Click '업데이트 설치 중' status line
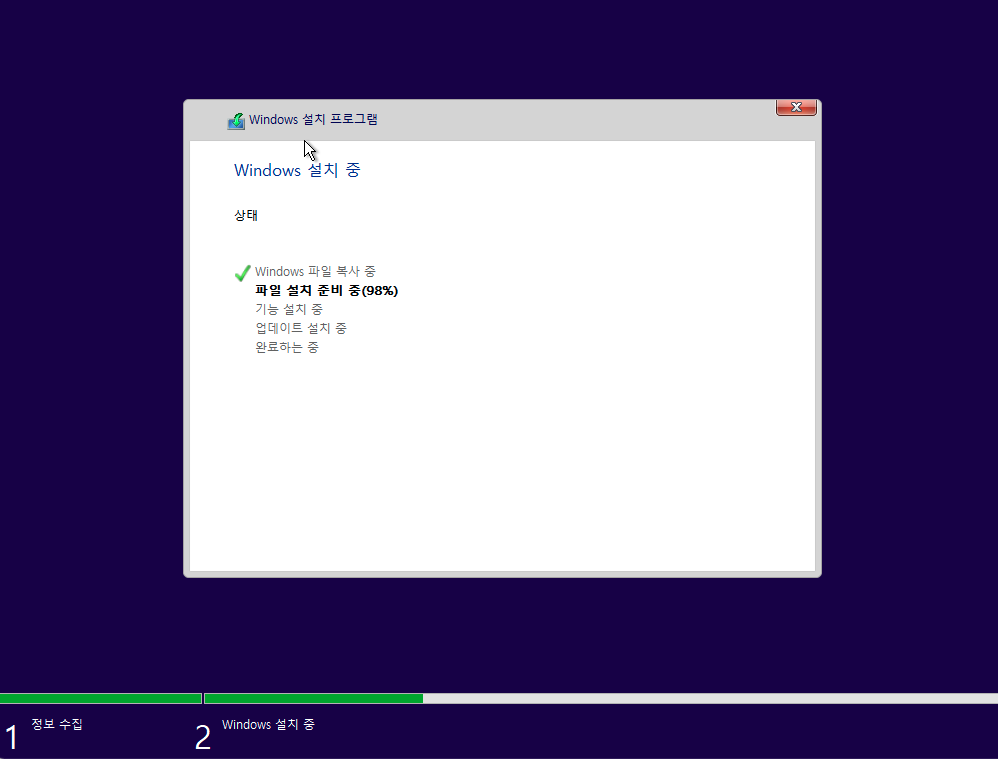The height and width of the screenshot is (759, 998). tap(301, 329)
